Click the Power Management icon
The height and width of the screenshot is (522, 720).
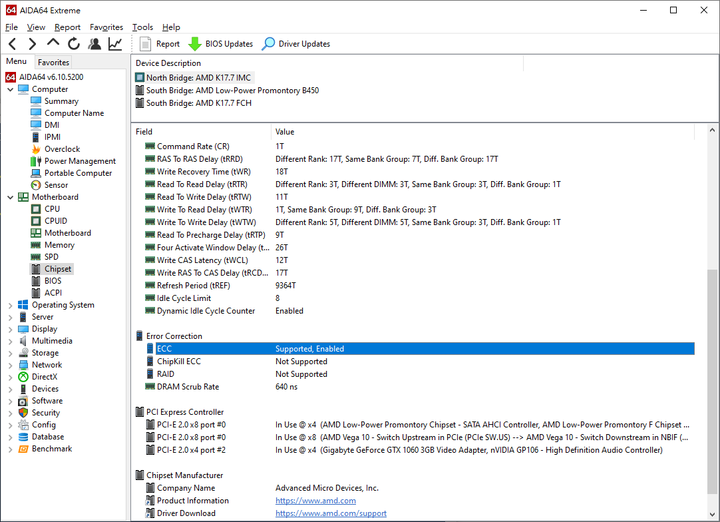point(36,161)
